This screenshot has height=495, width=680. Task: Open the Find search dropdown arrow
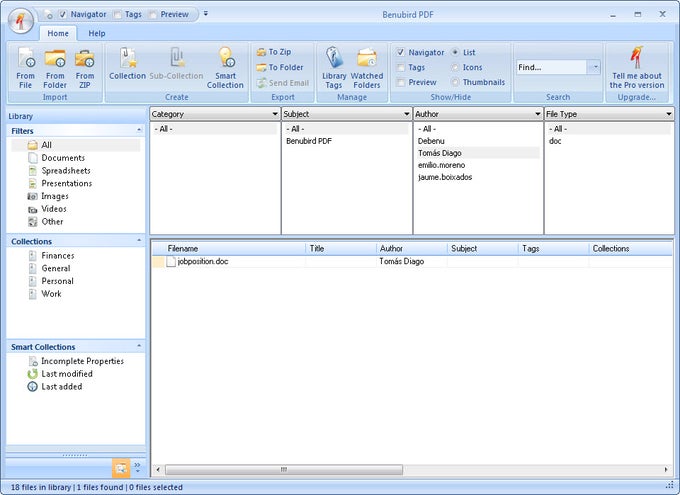595,67
